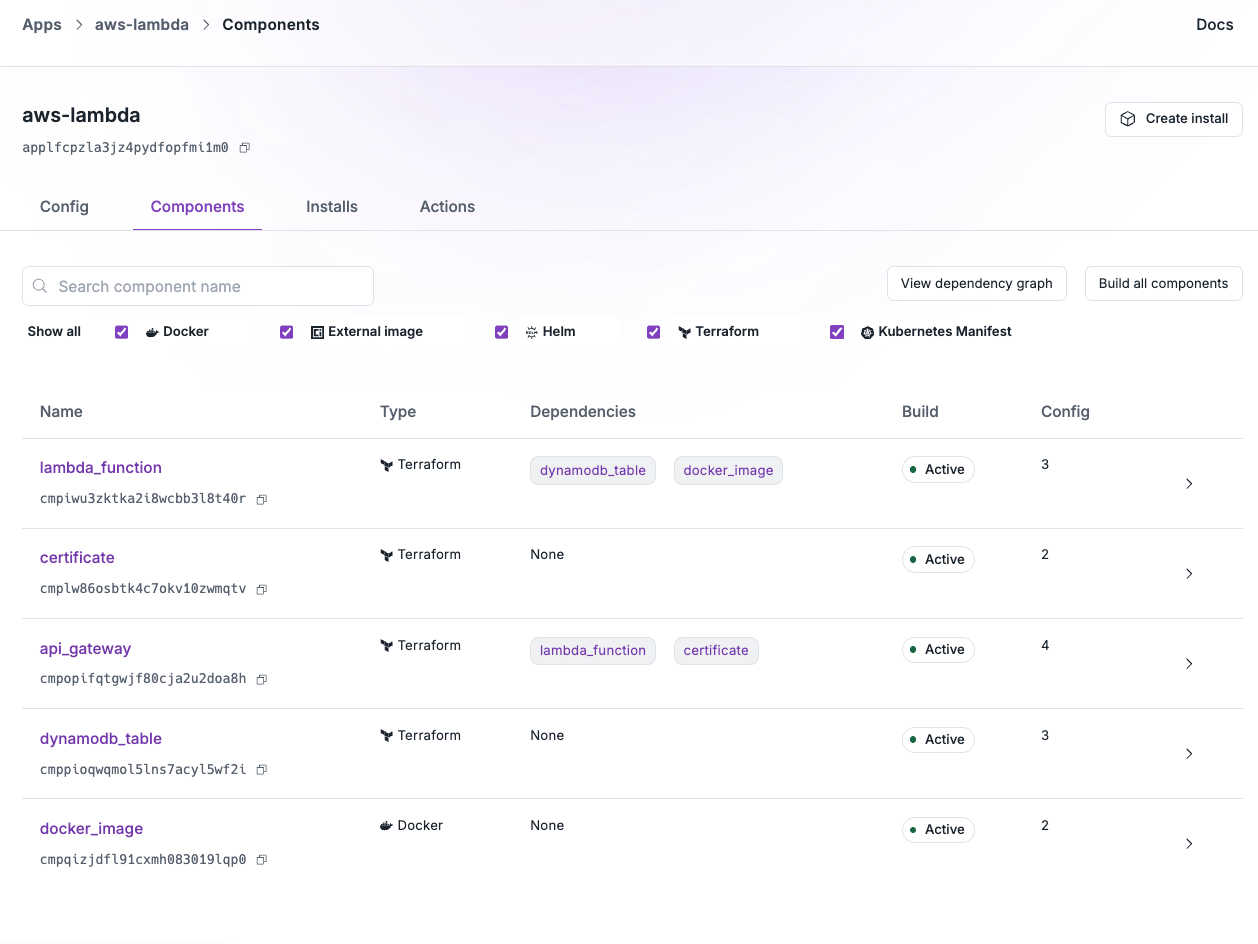Uncheck the External image filter checkbox

287,332
